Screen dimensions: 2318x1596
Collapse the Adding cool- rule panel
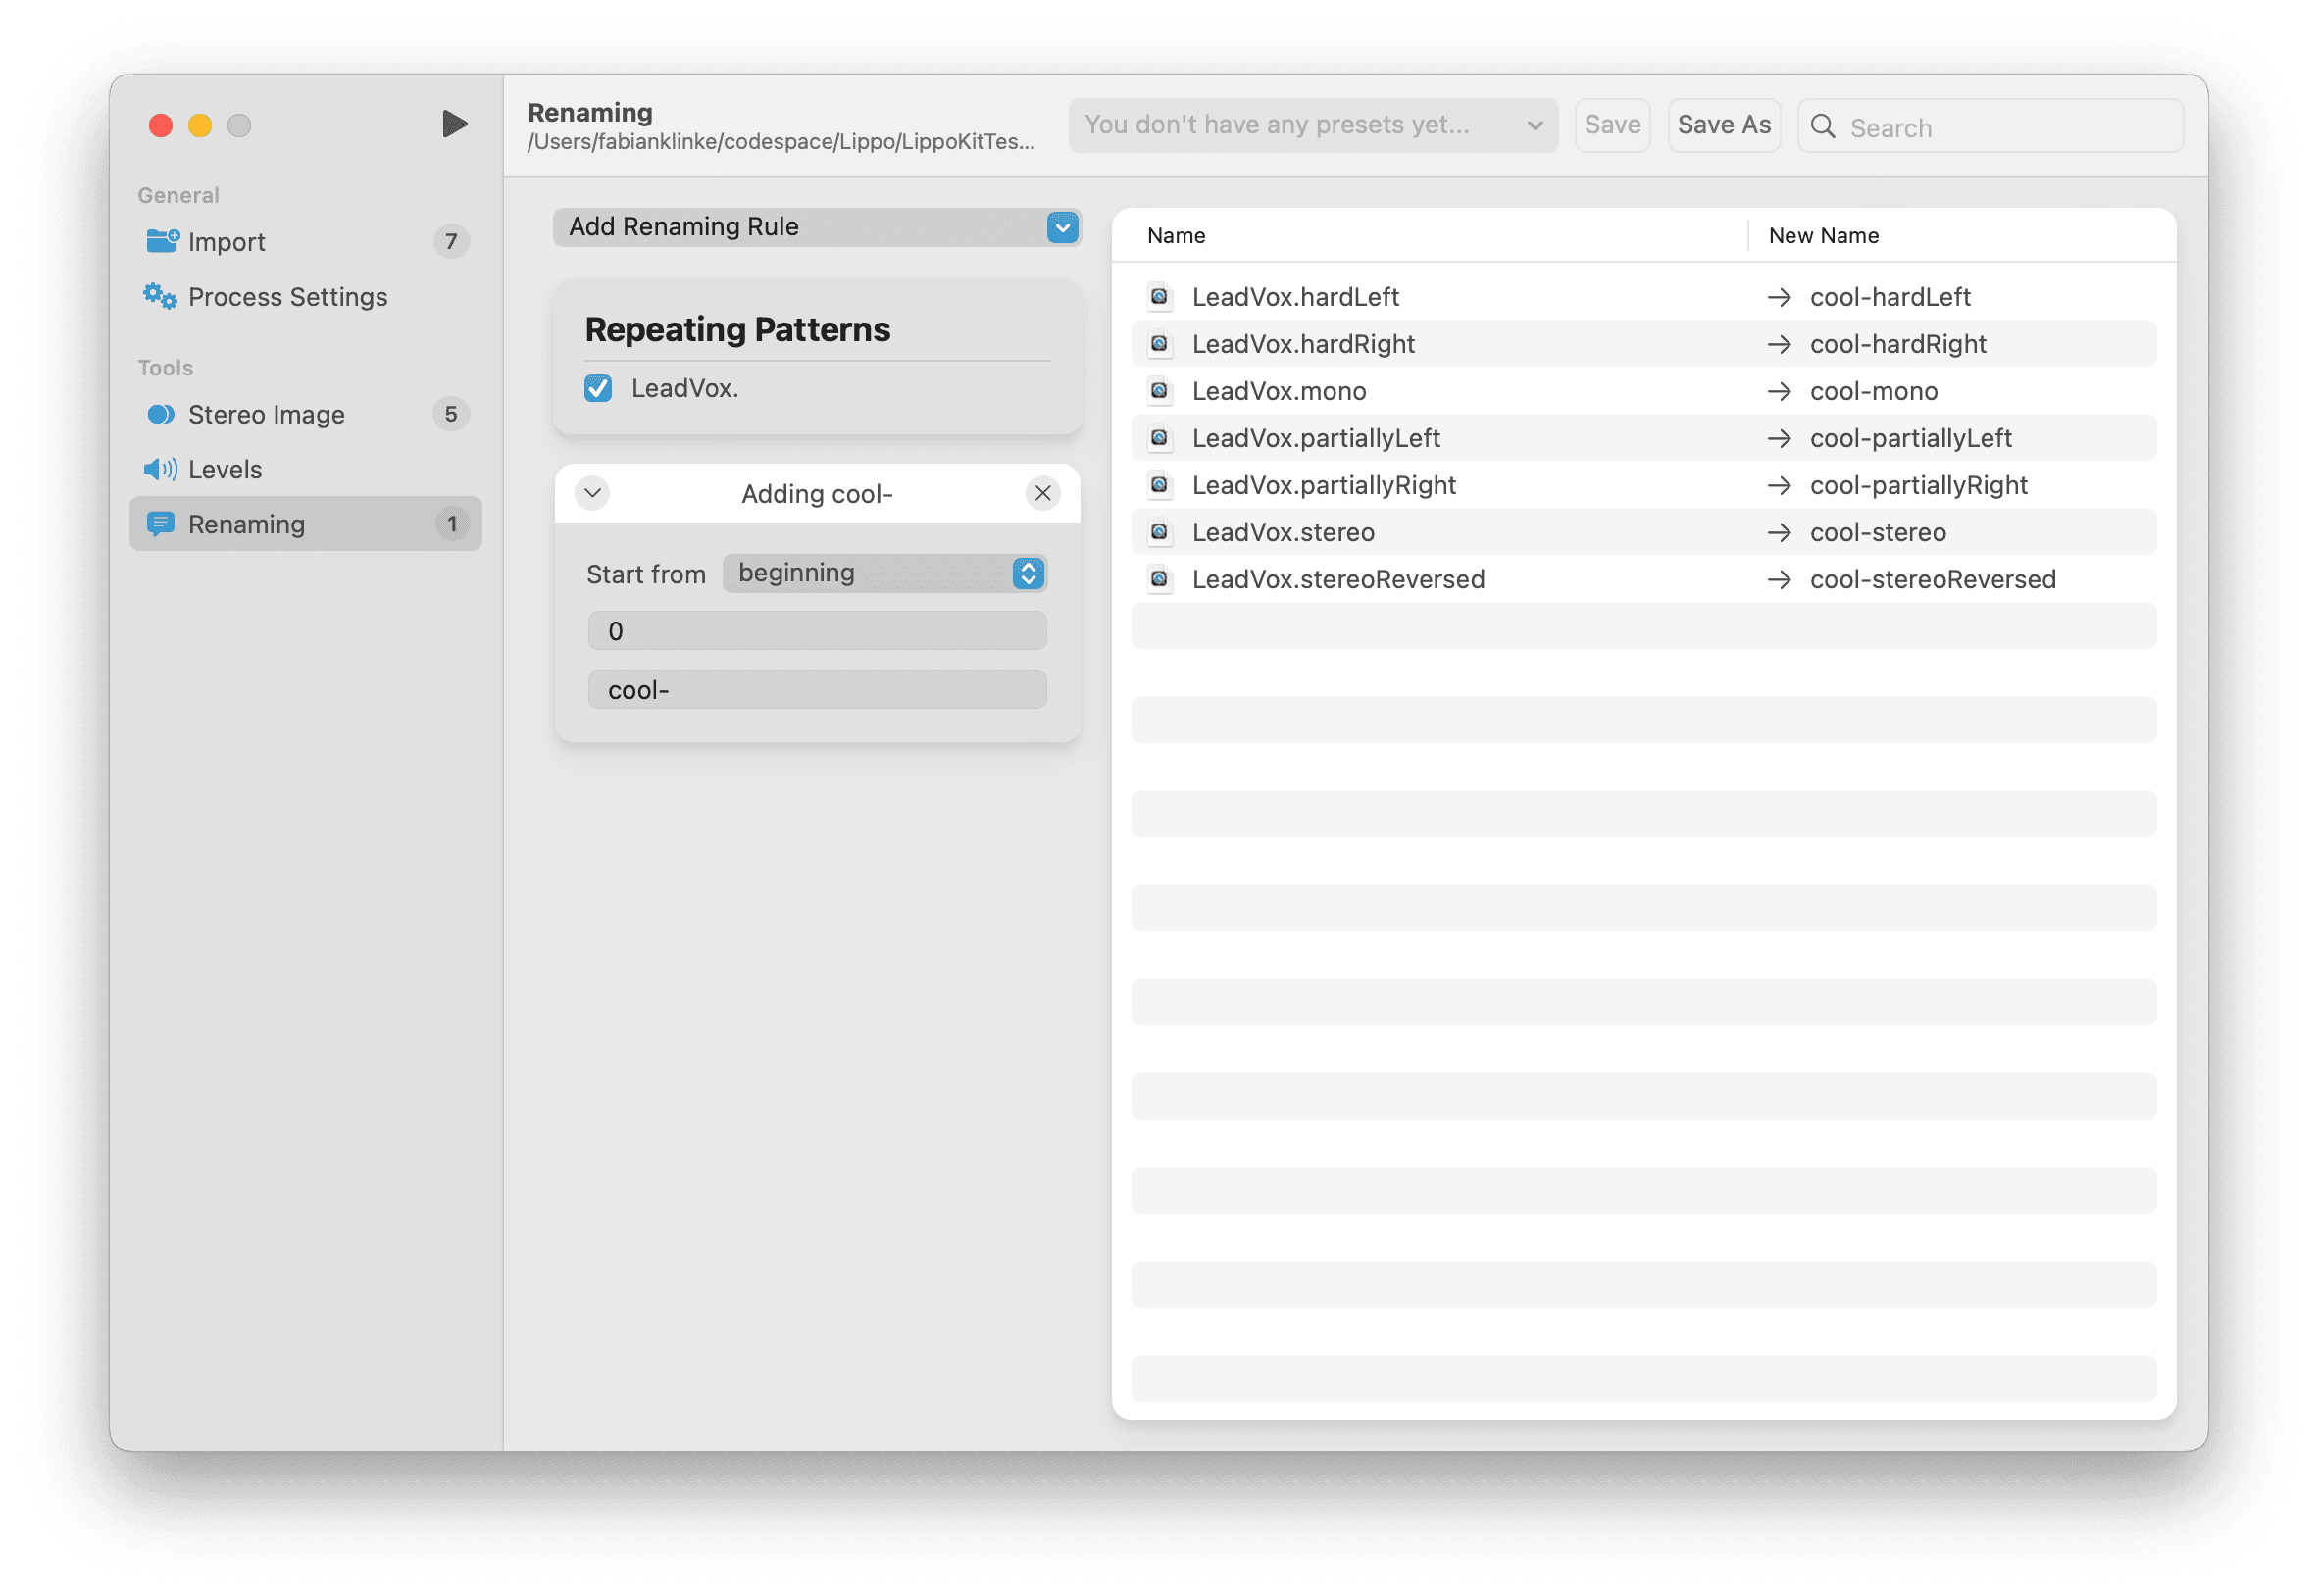[592, 493]
